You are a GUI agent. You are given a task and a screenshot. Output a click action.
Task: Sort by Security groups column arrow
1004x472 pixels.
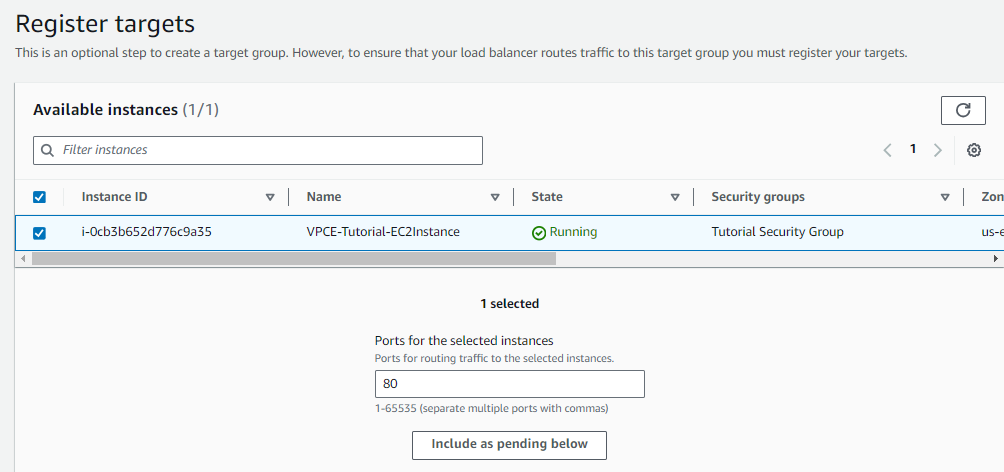pos(945,197)
